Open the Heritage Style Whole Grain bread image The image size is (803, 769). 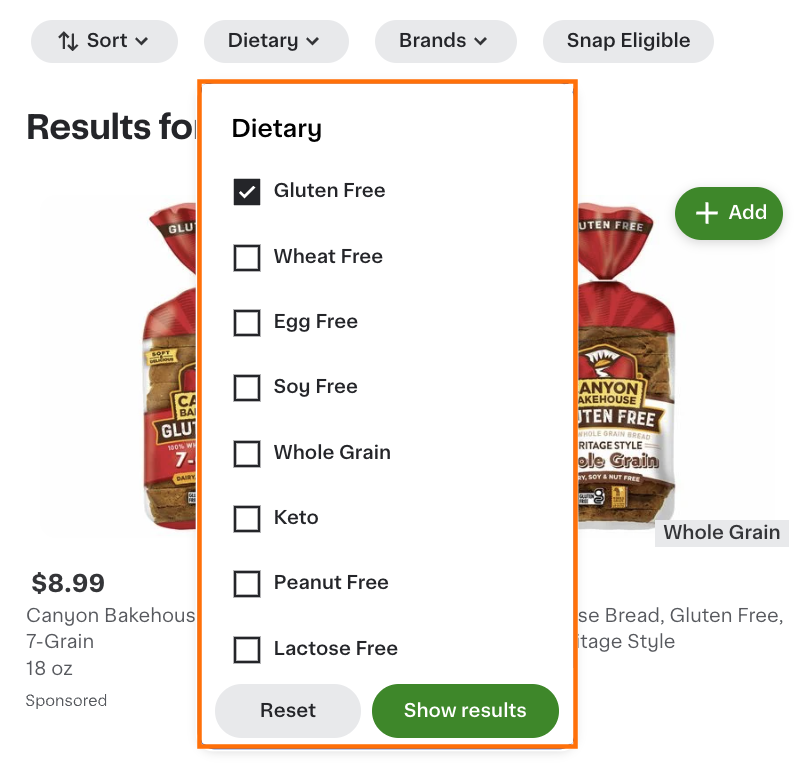[x=625, y=370]
